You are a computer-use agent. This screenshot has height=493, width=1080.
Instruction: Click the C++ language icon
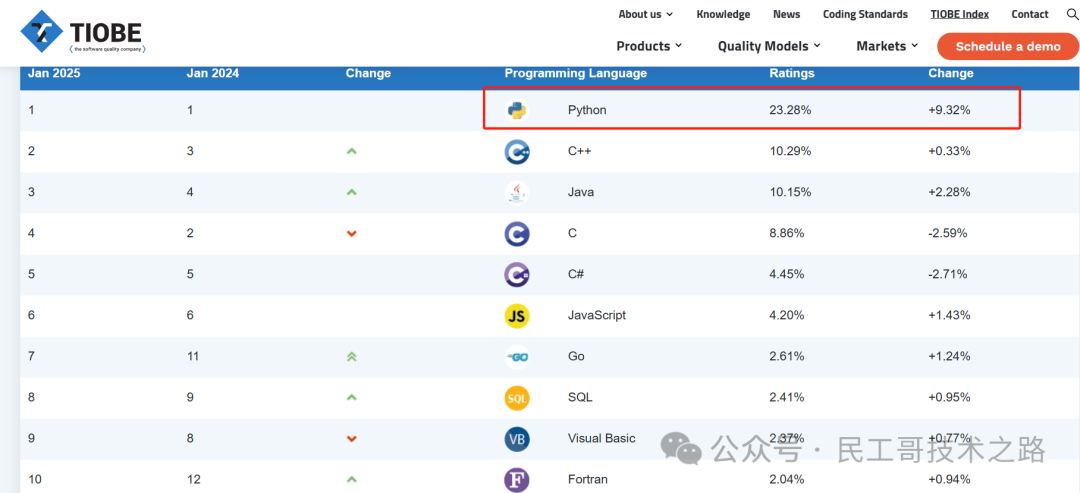point(517,151)
